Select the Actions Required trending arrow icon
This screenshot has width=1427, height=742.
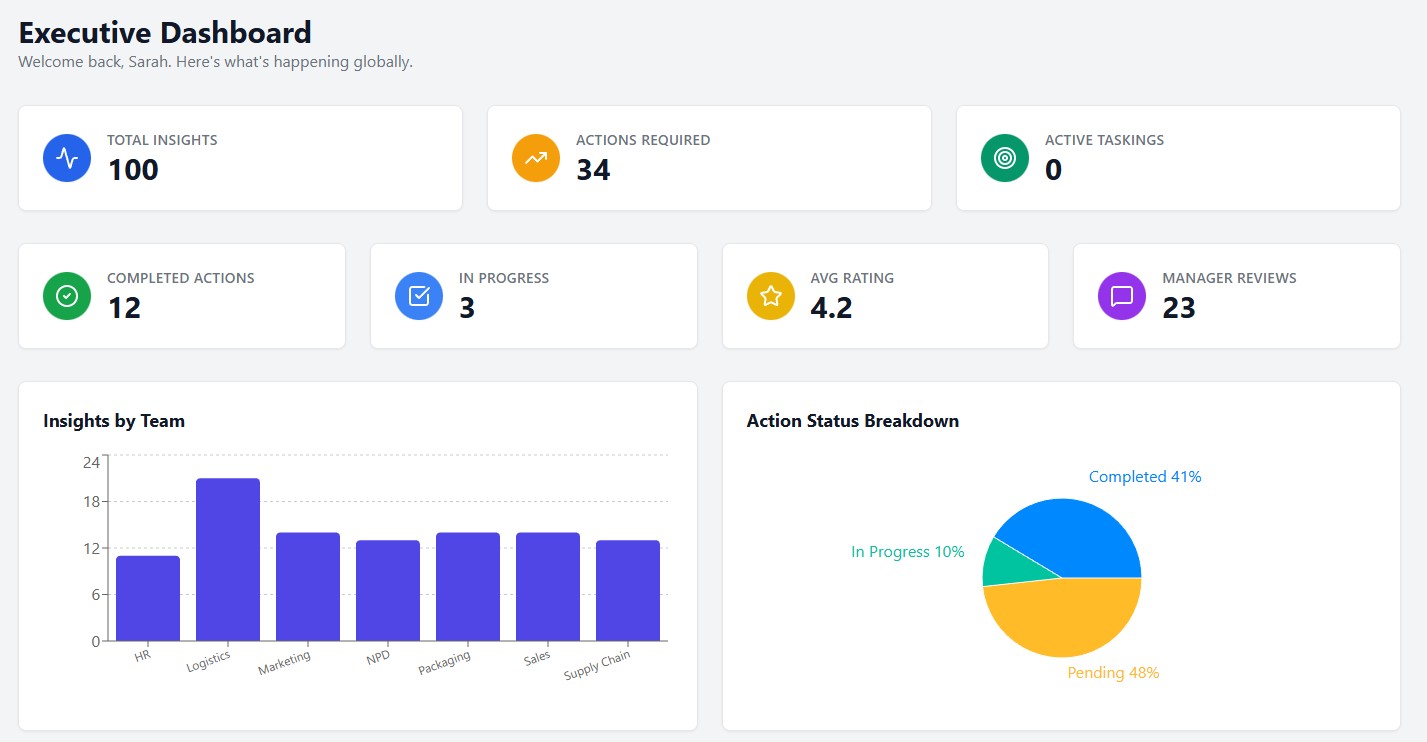[x=535, y=157]
